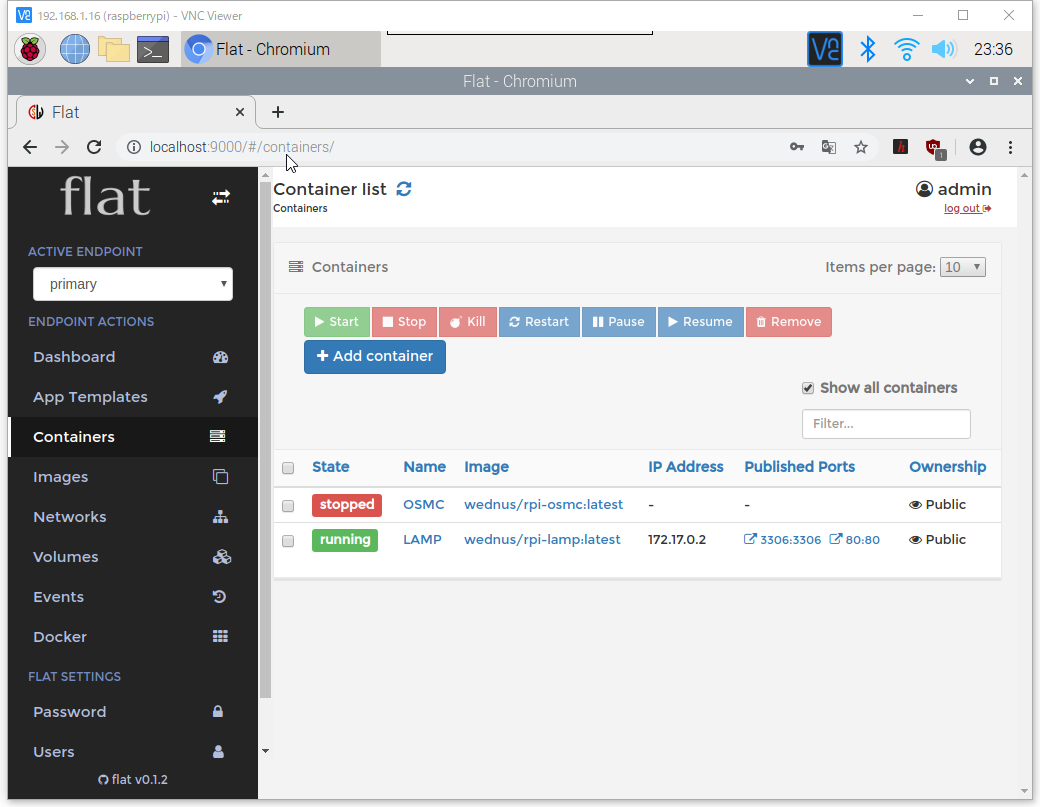The height and width of the screenshot is (807, 1040).
Task: Click the site information icon in address bar
Action: [134, 147]
